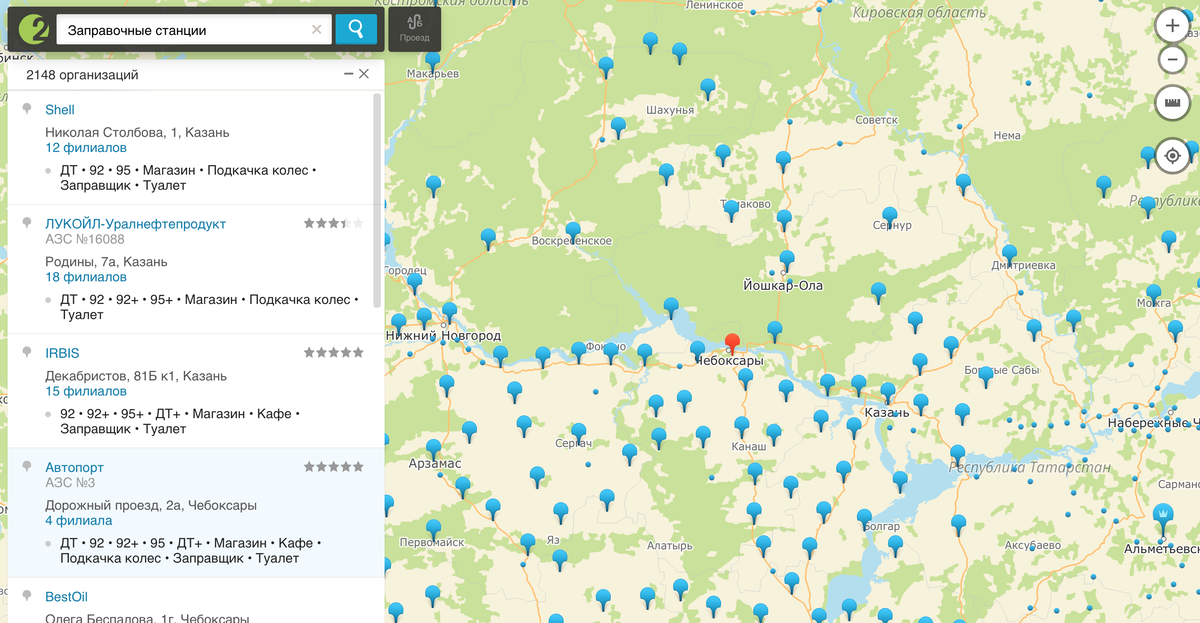Image resolution: width=1200 pixels, height=623 pixels.
Task: Click the pin icon beside ЛУКОЙЛ-Уралнефтепродукт
Action: click(x=26, y=223)
